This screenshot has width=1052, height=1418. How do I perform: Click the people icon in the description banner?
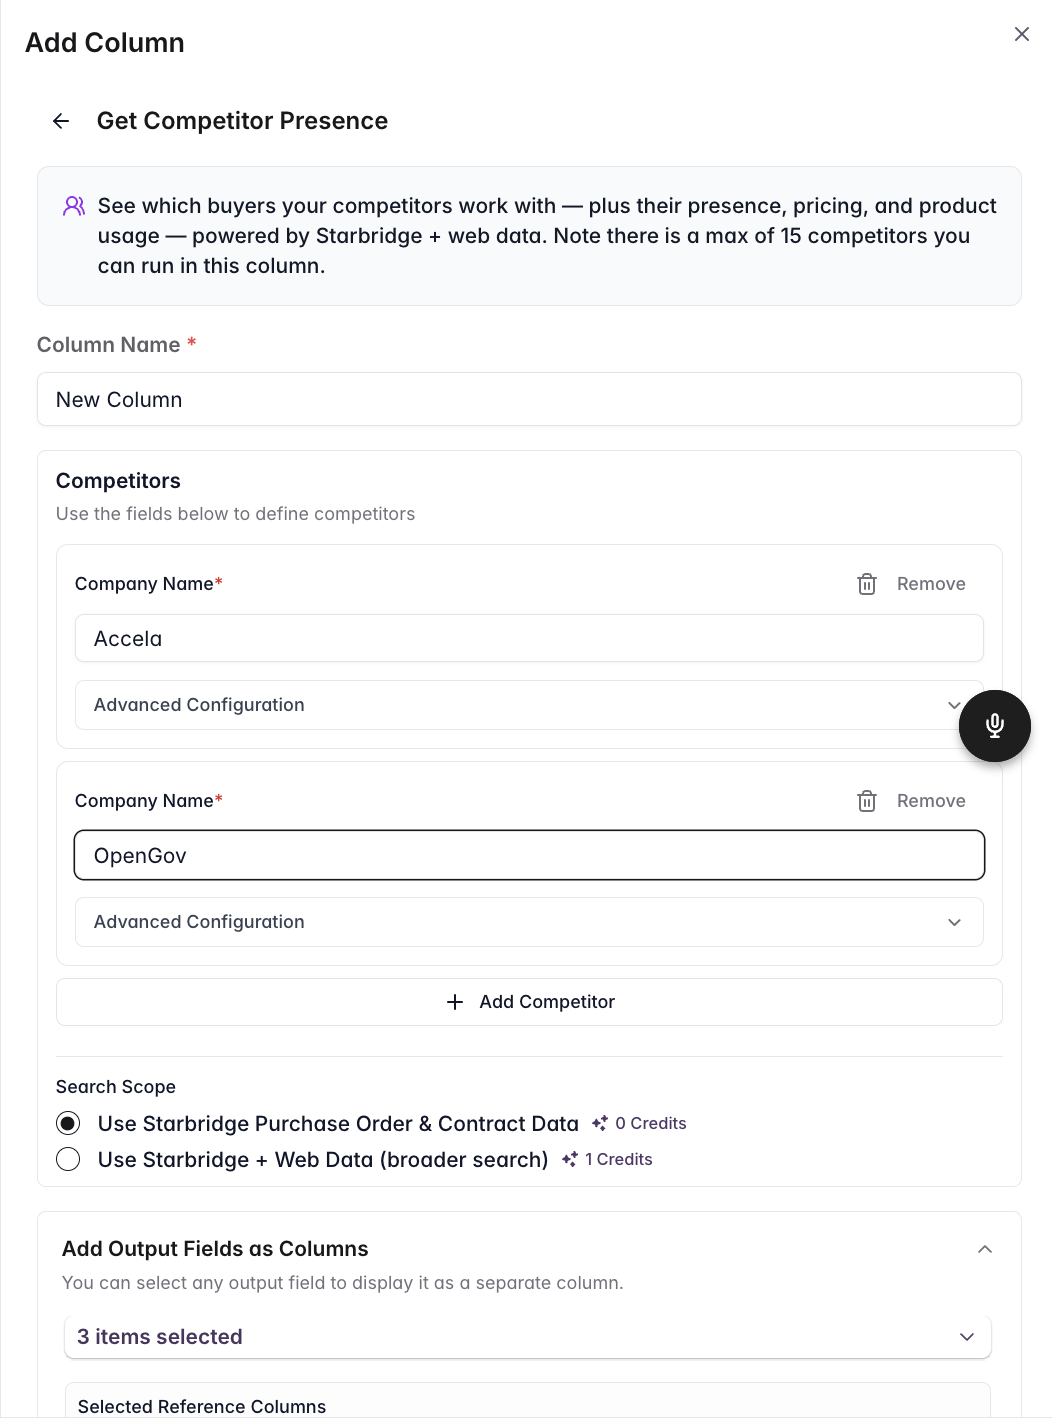coord(72,206)
